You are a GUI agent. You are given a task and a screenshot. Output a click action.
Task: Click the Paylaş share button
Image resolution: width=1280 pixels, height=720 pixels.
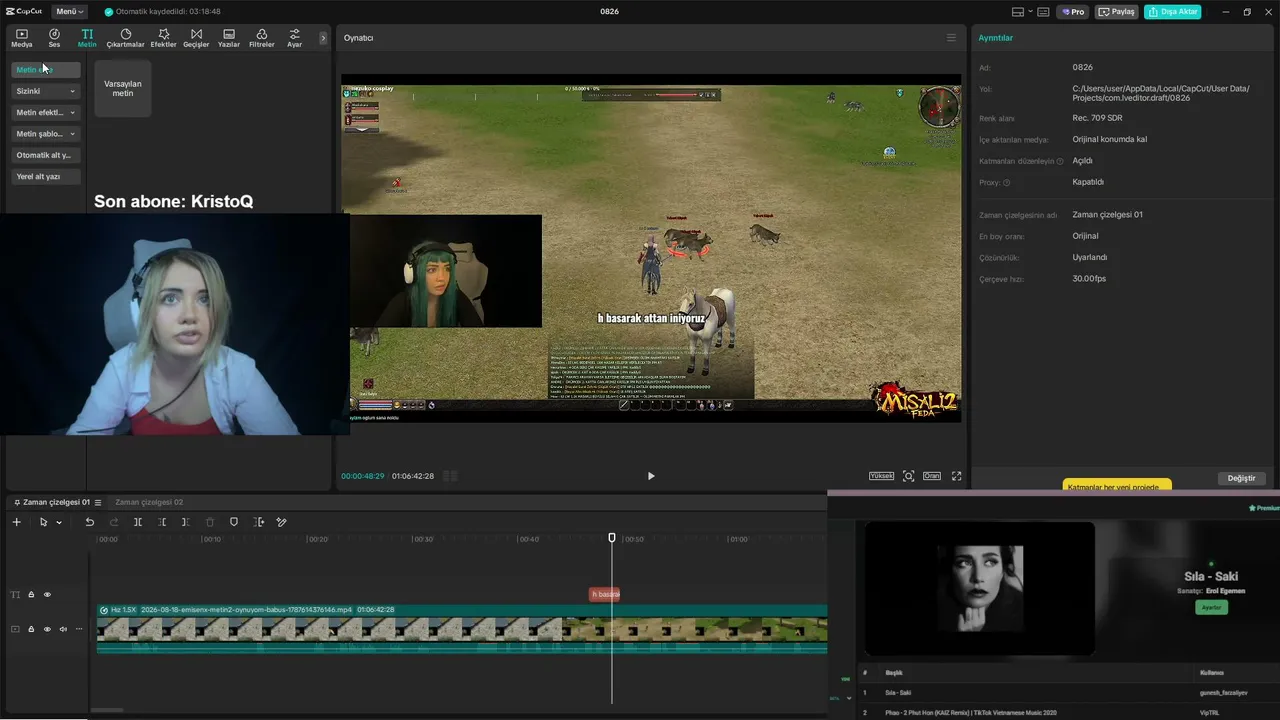(1117, 12)
